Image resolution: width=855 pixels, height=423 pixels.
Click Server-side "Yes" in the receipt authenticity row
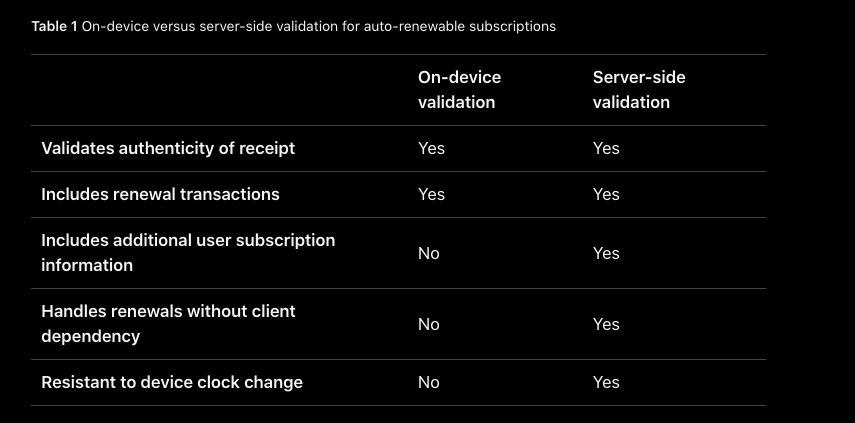606,149
